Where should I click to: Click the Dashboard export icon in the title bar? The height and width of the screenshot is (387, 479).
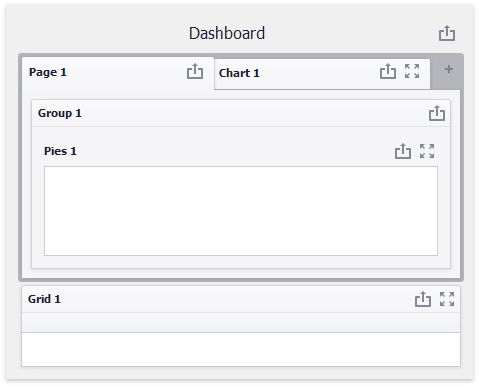coord(447,33)
